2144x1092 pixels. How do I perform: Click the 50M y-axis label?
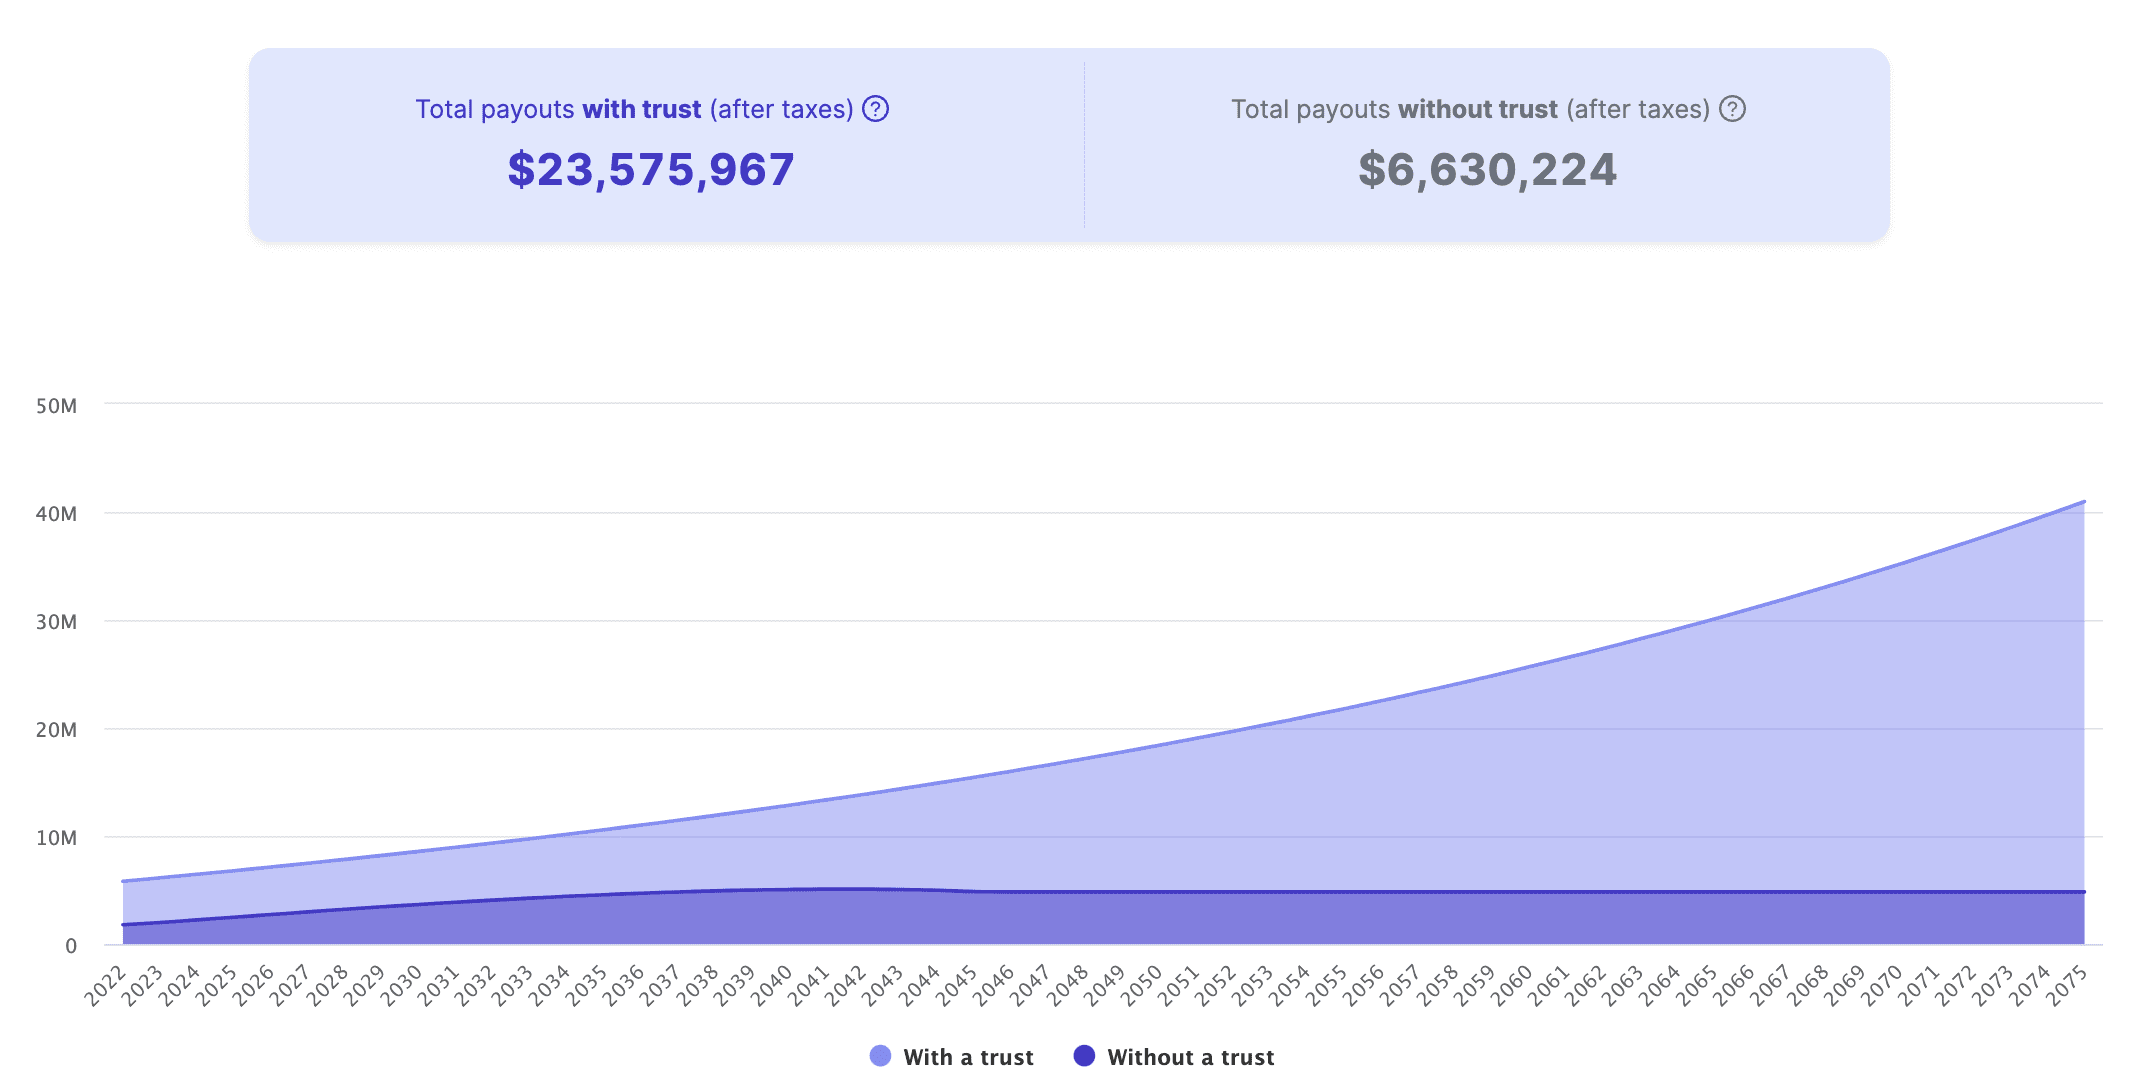pyautogui.click(x=56, y=406)
